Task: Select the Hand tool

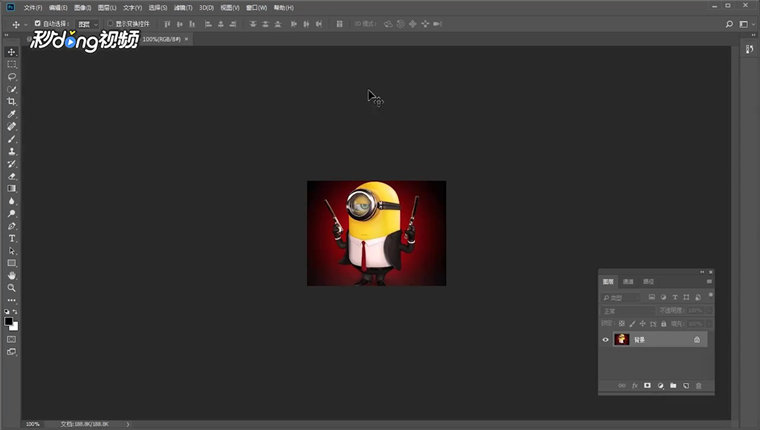Action: point(12,275)
